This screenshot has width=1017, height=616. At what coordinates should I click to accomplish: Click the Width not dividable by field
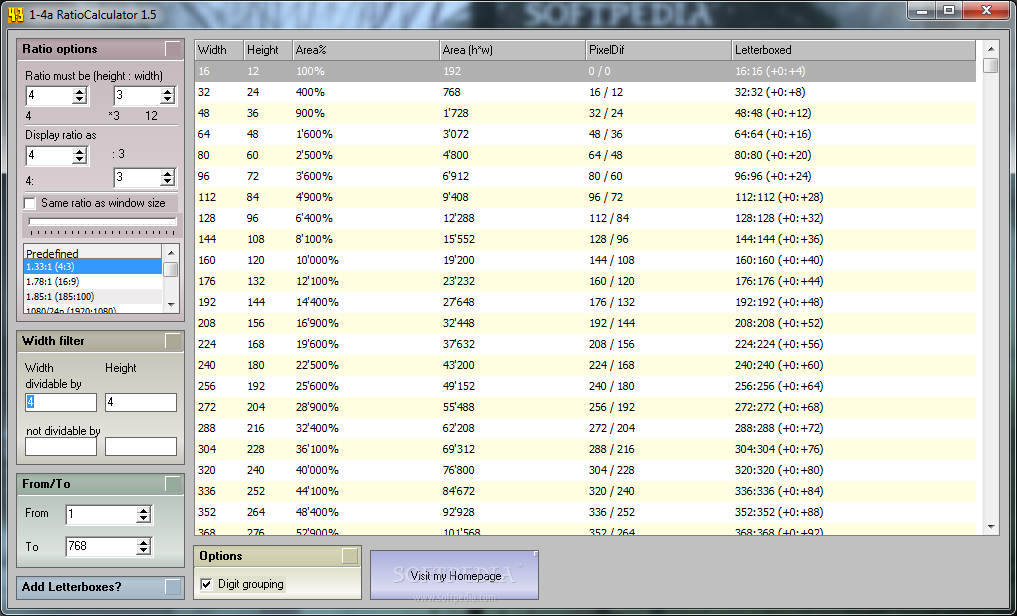(61, 446)
